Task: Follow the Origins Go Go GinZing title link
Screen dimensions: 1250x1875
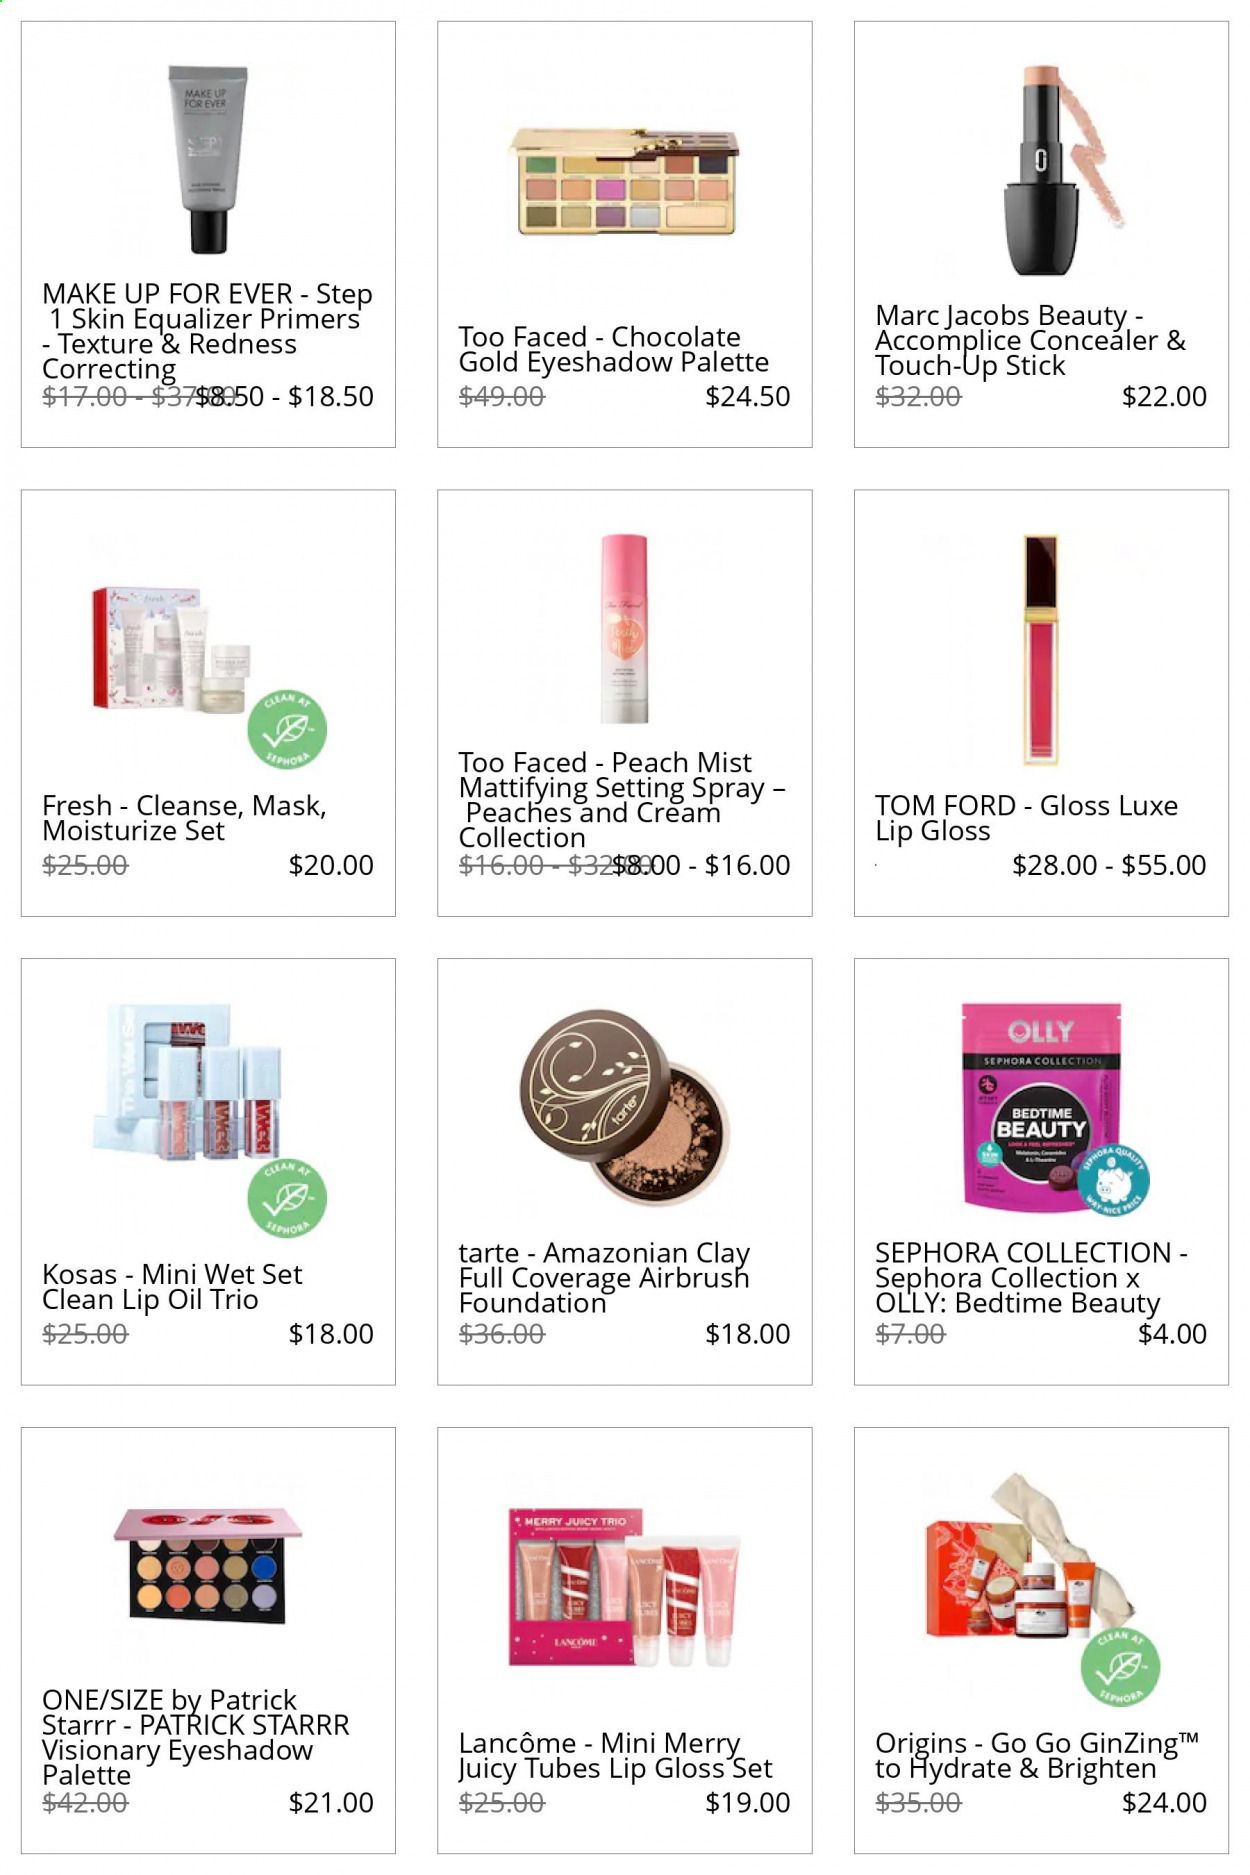Action: [1037, 1756]
